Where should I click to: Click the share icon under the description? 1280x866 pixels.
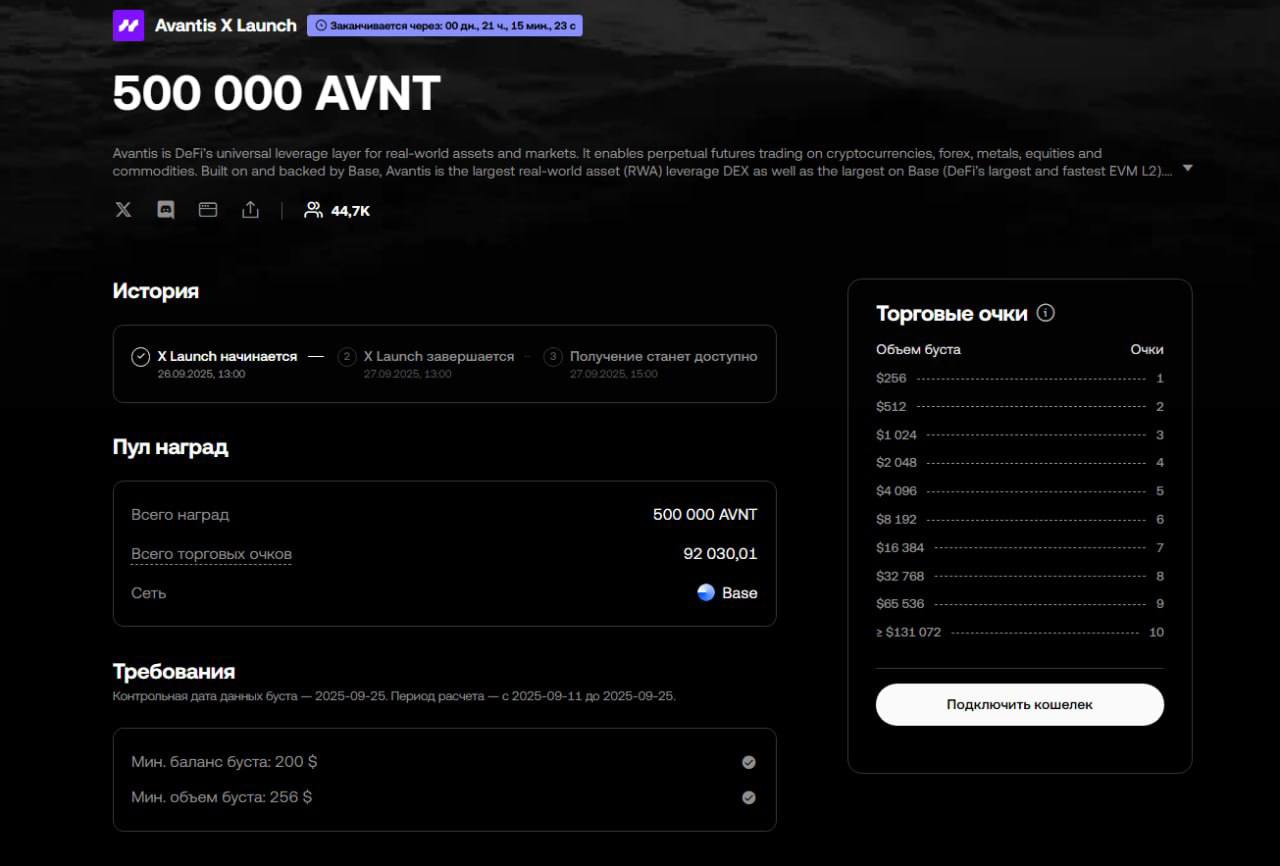tap(250, 210)
